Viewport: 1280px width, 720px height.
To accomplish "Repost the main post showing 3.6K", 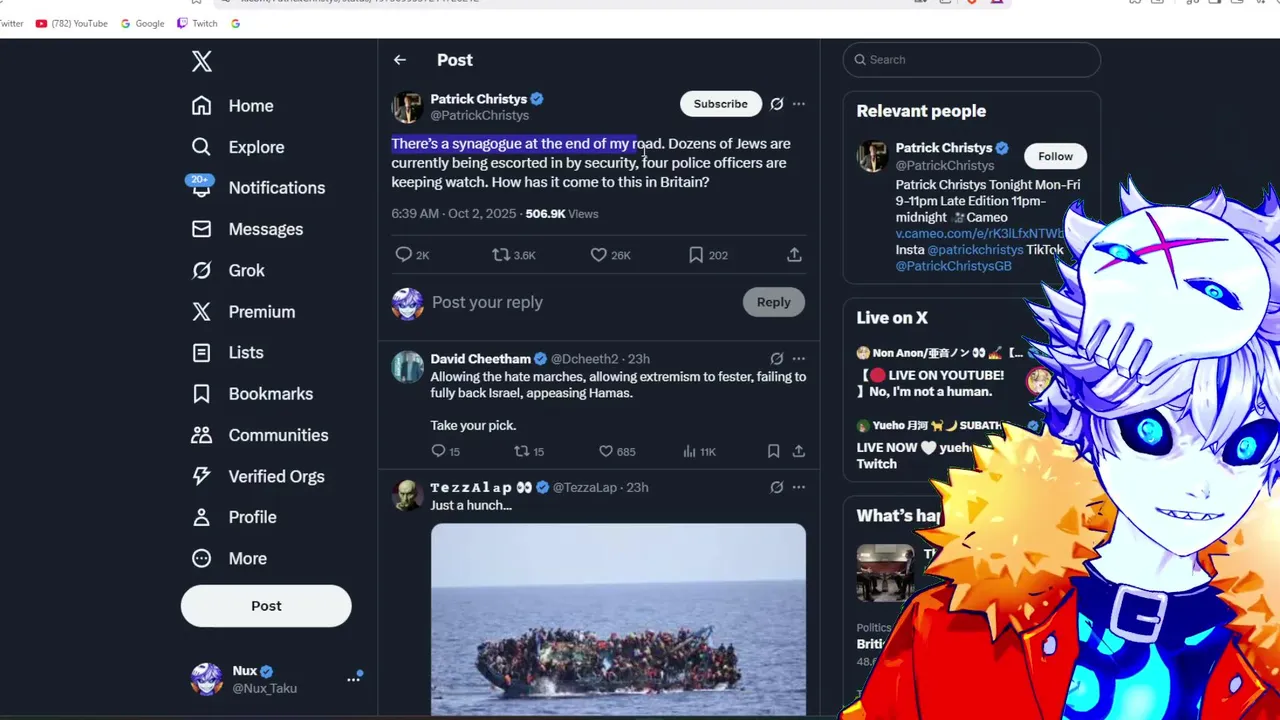I will coord(501,255).
